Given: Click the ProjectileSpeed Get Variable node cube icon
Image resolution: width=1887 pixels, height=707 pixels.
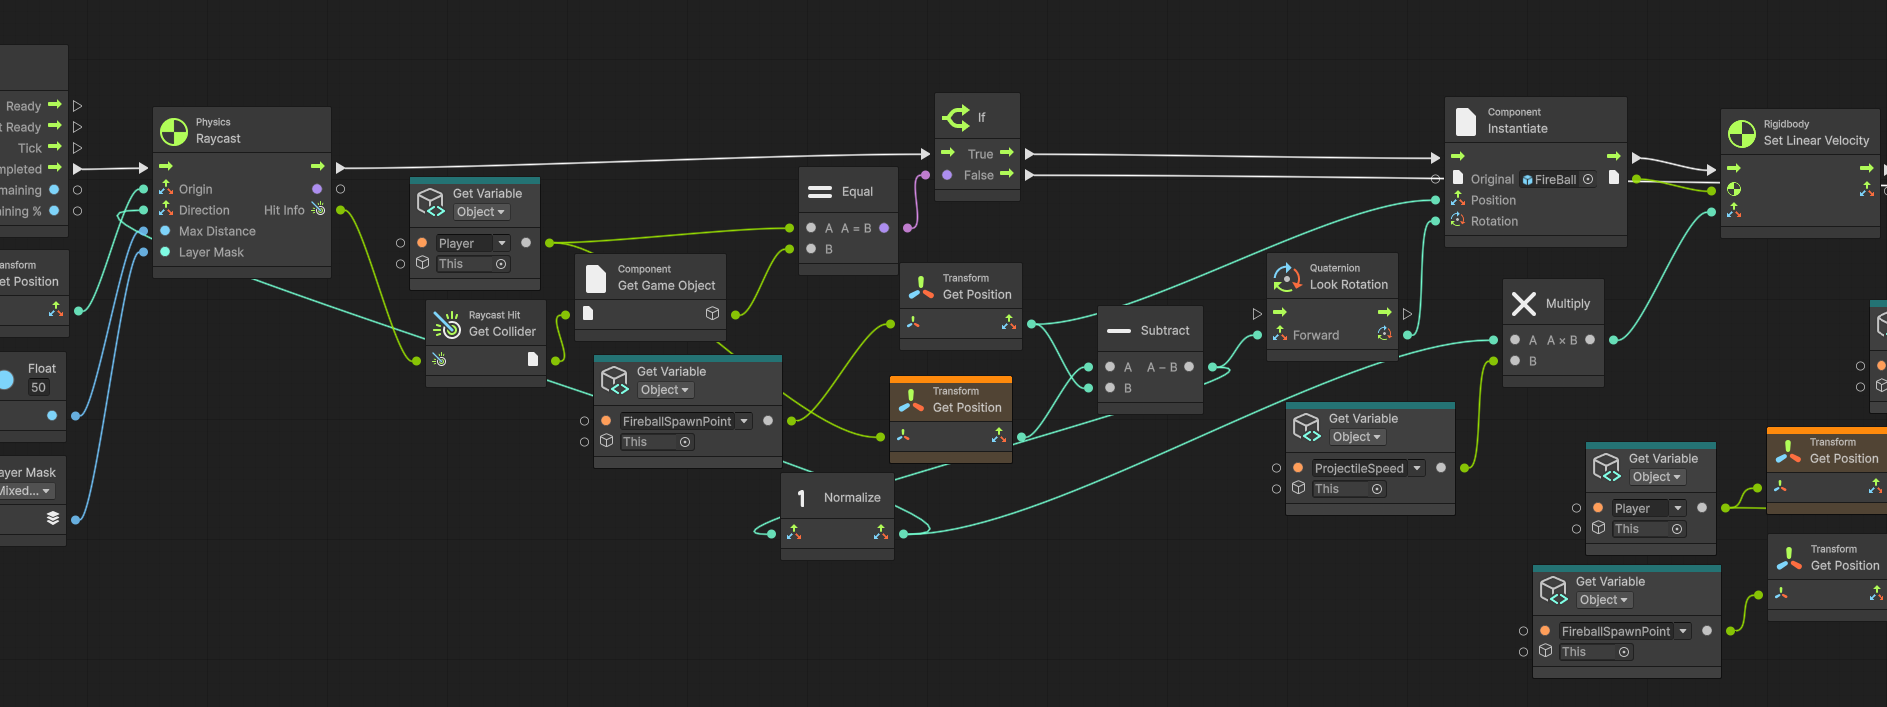Looking at the screenshot, I should click(x=1307, y=428).
